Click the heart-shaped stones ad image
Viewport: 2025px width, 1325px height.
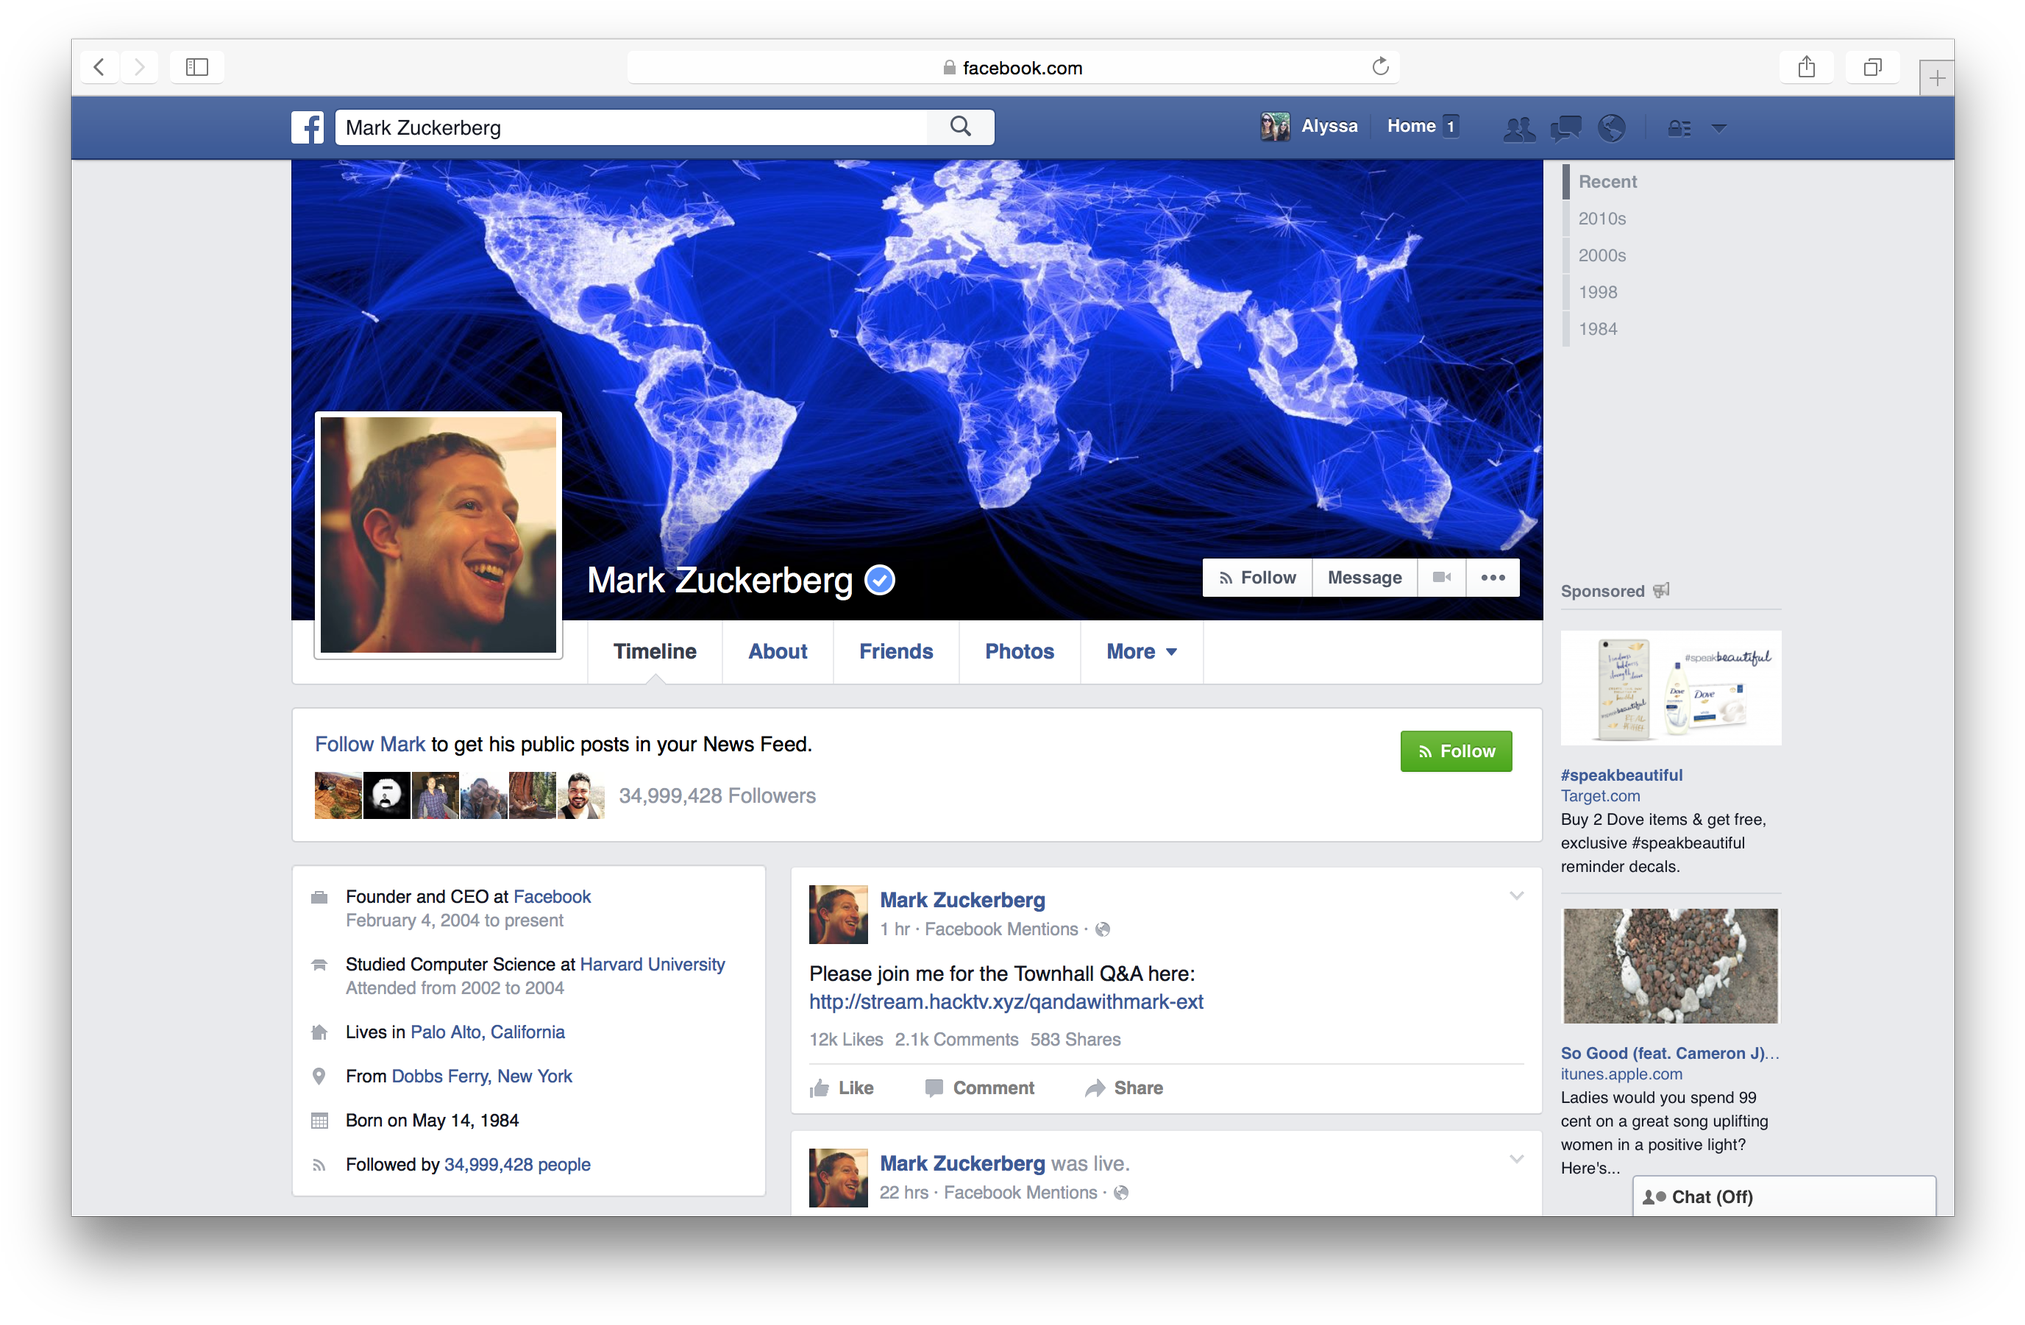(x=1670, y=966)
